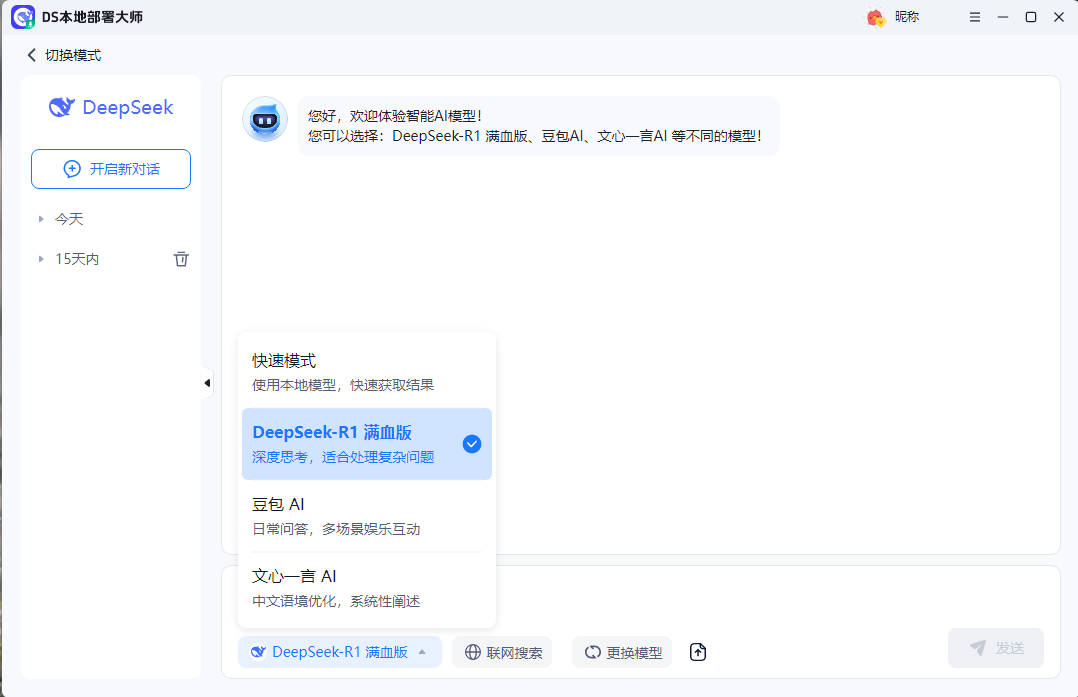
Task: Click the refresh icon on 更换模型 button
Action: pyautogui.click(x=593, y=652)
